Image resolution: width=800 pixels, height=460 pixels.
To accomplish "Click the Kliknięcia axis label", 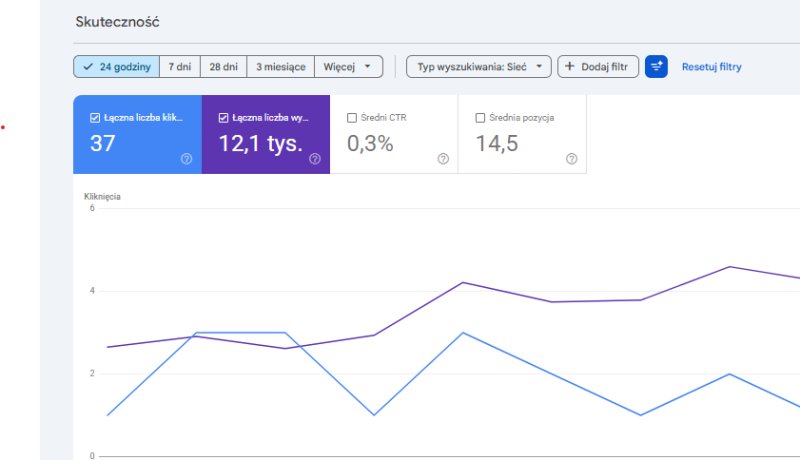I will [102, 196].
